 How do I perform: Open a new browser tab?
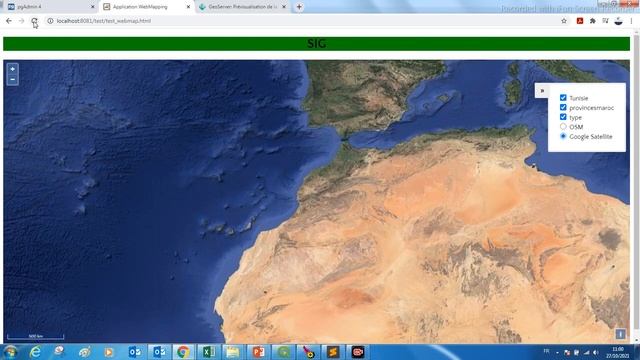pos(299,7)
